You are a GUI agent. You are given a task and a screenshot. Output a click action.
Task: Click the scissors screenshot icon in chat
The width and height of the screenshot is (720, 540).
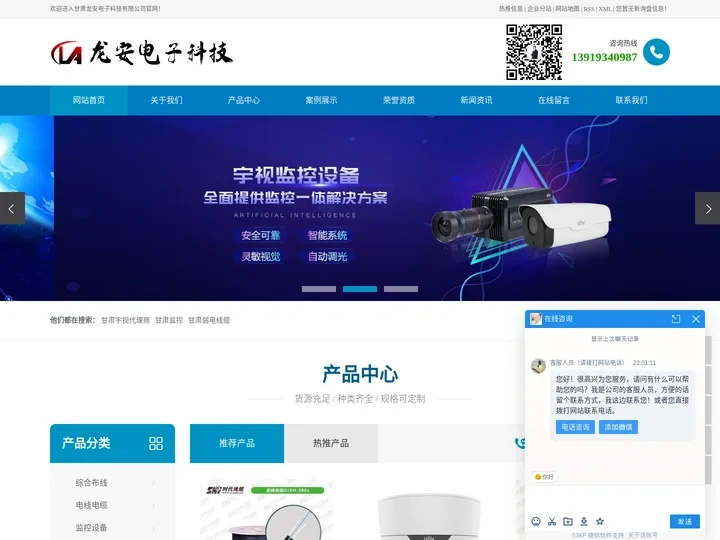click(552, 521)
